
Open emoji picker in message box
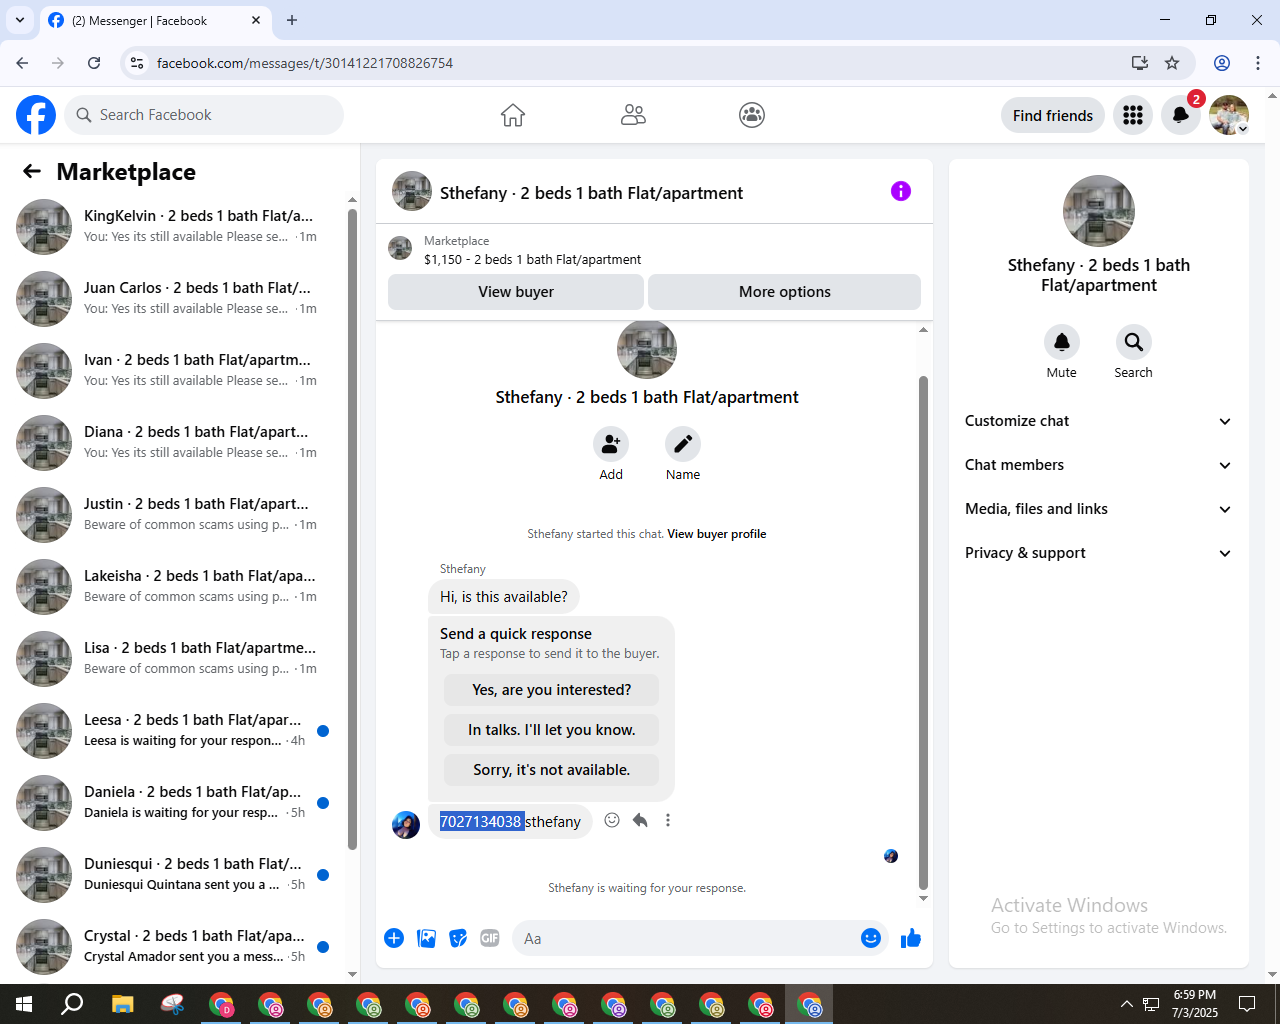(871, 938)
